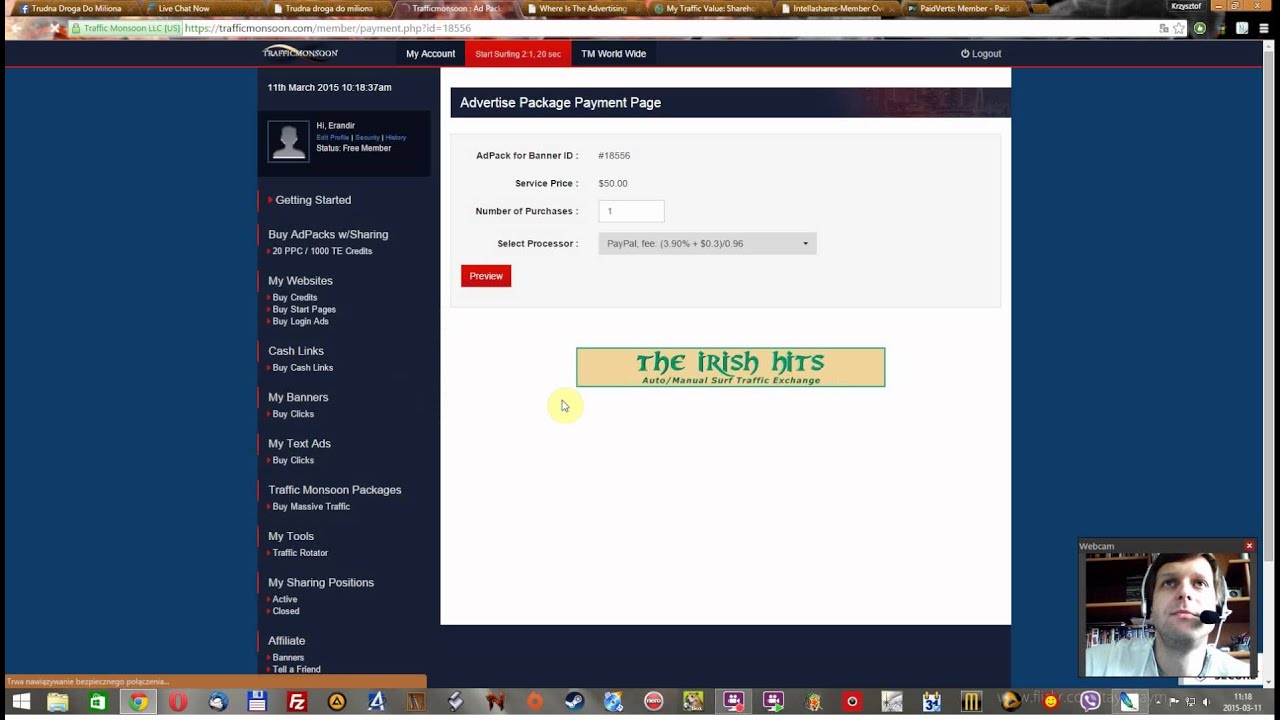Click The Irish Hits banner ad
The height and width of the screenshot is (720, 1280).
(730, 367)
